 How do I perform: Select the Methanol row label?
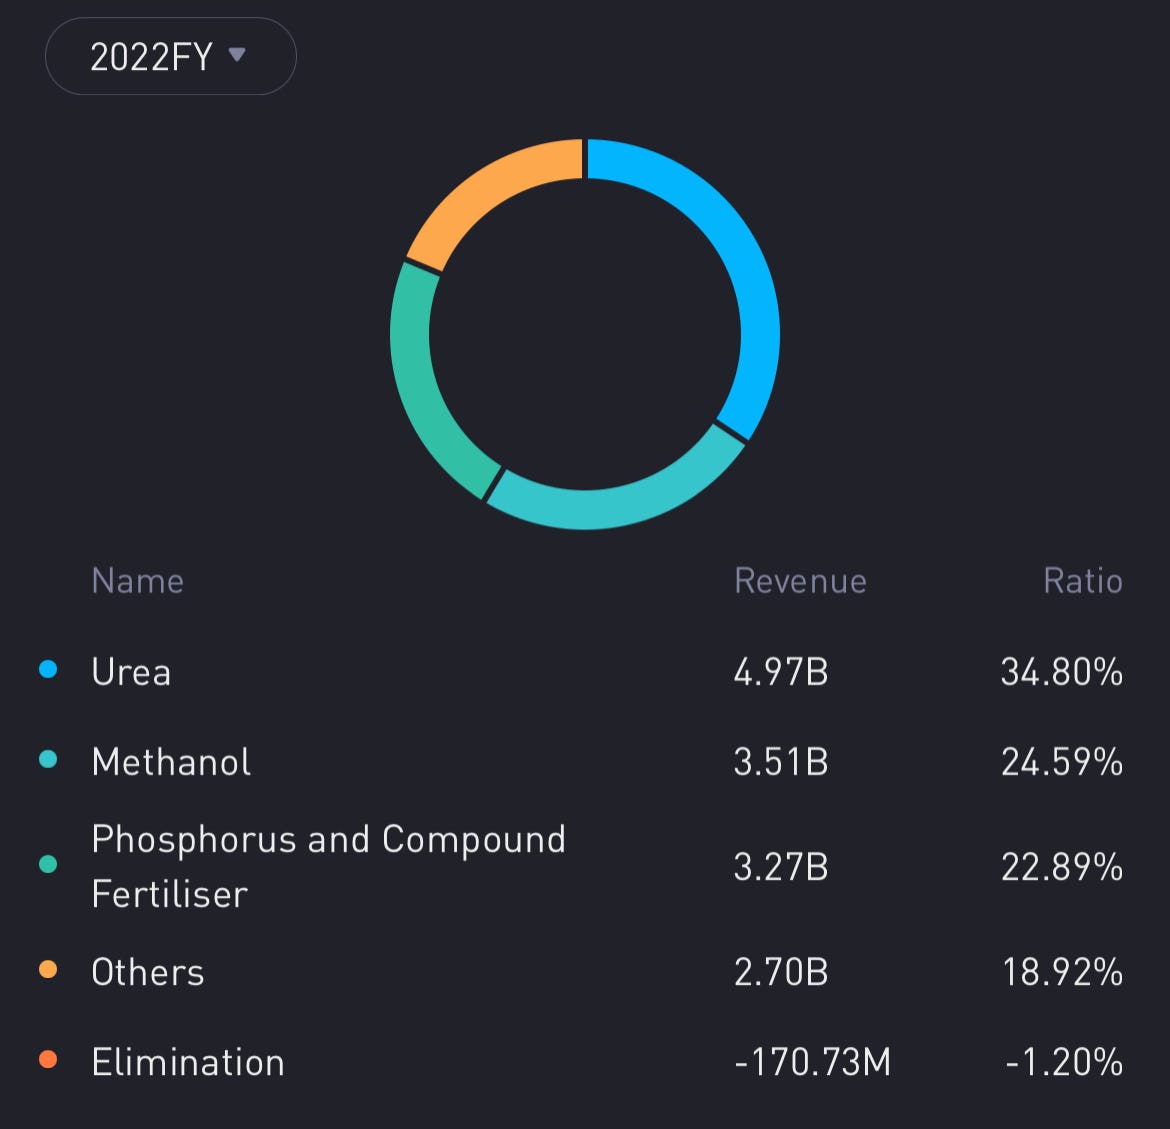pyautogui.click(x=171, y=762)
